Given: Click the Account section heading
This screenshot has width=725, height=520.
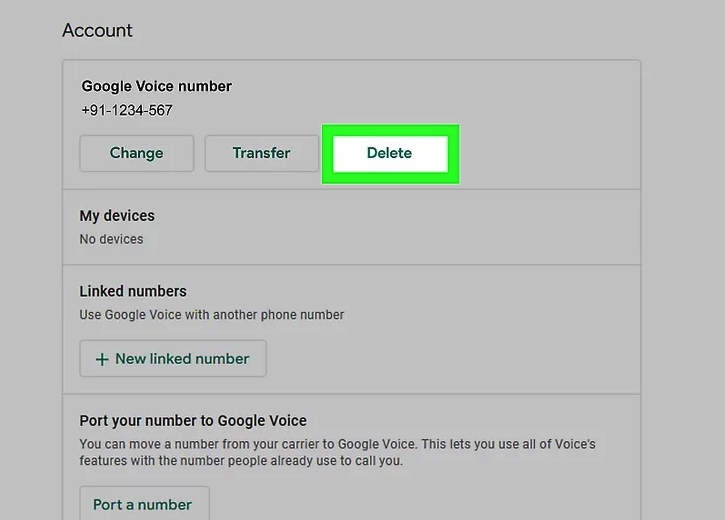Looking at the screenshot, I should (x=97, y=30).
